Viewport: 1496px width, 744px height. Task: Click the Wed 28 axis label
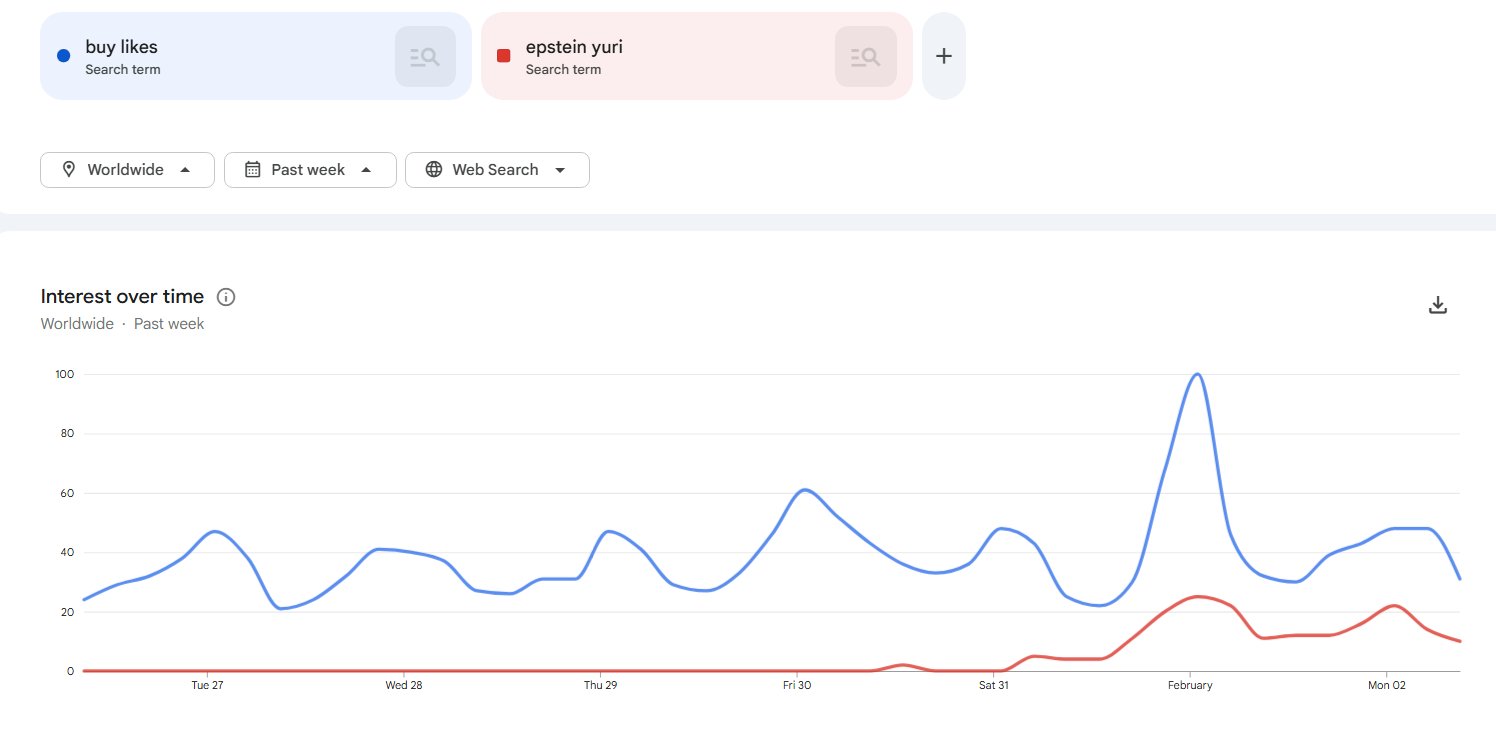click(403, 685)
